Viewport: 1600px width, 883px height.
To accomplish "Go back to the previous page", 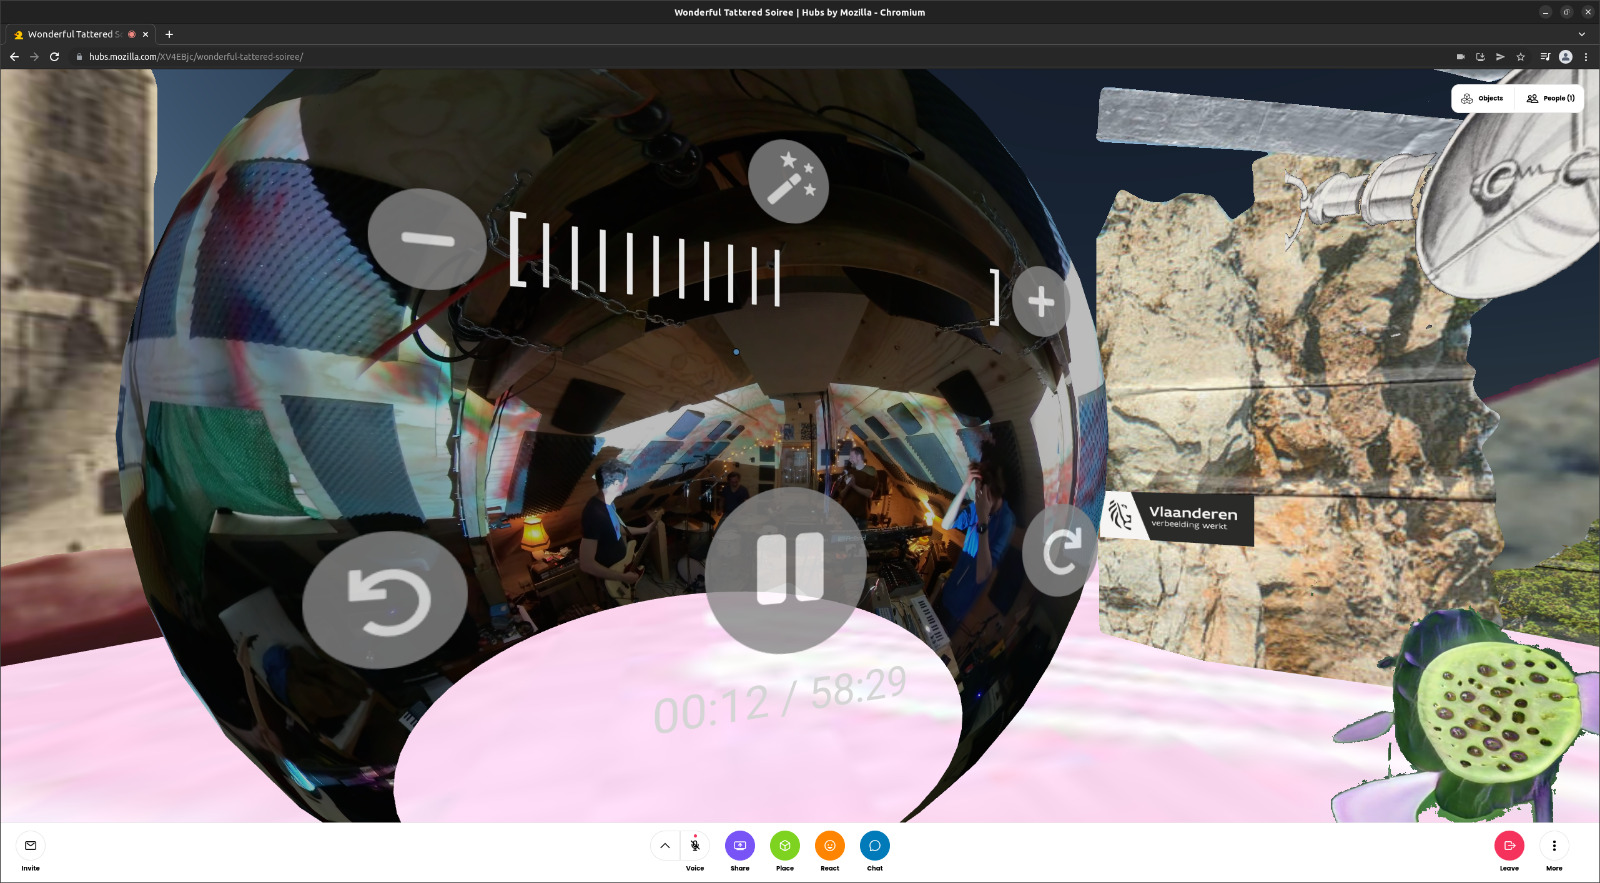I will 14,57.
